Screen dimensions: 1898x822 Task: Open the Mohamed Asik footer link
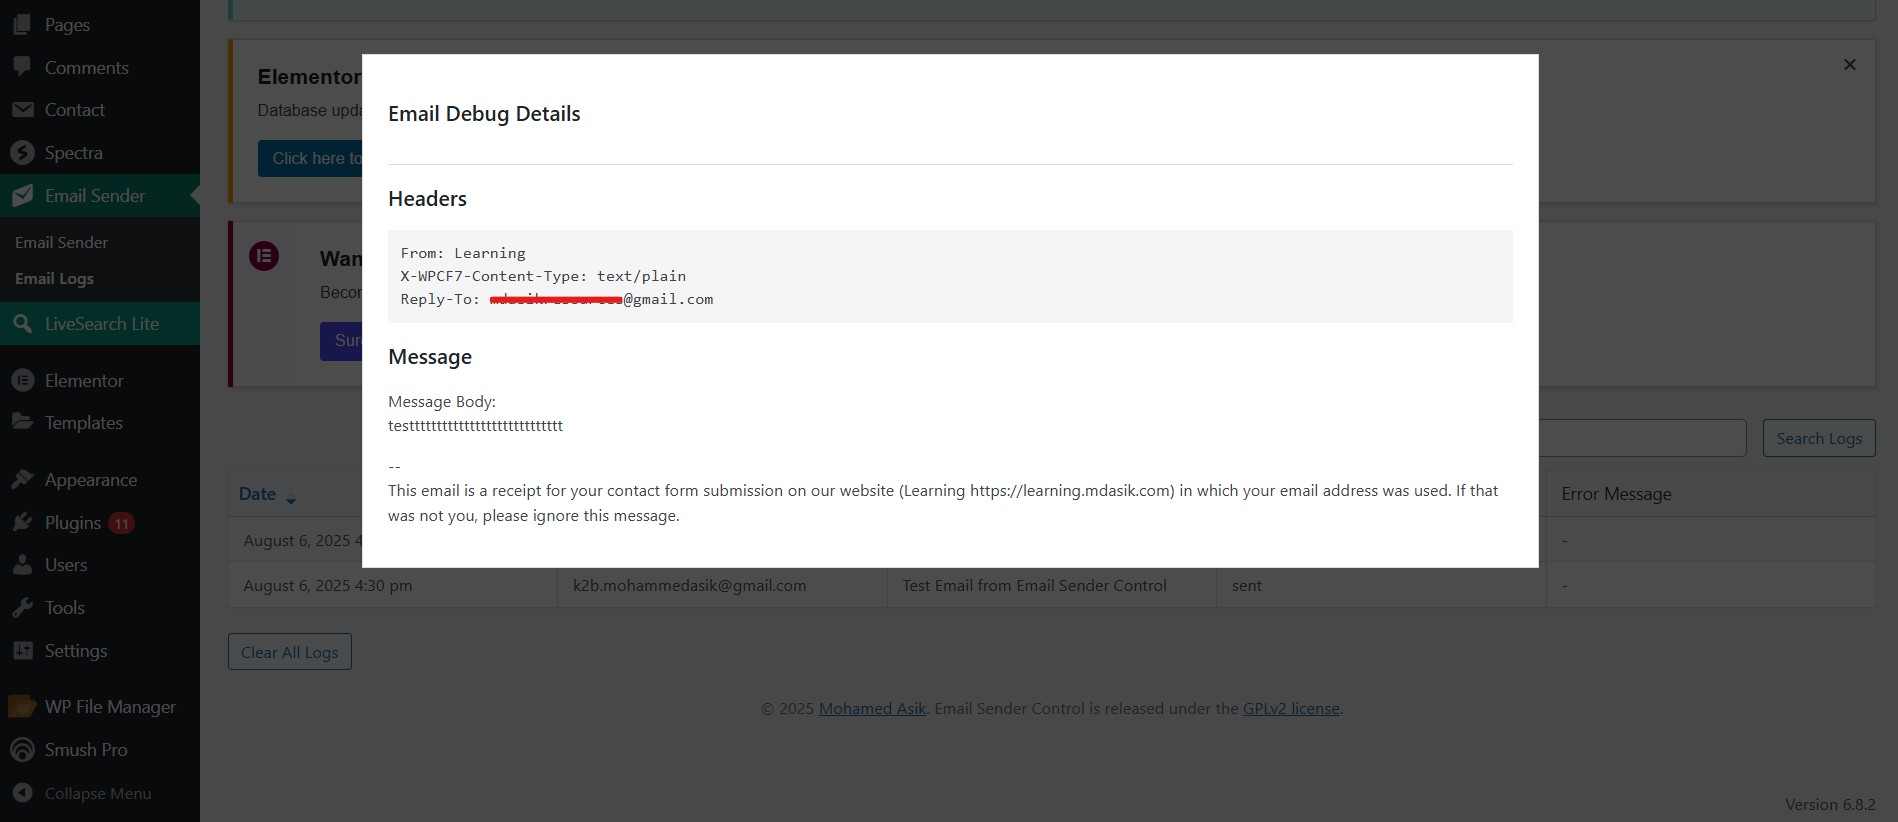(x=872, y=708)
